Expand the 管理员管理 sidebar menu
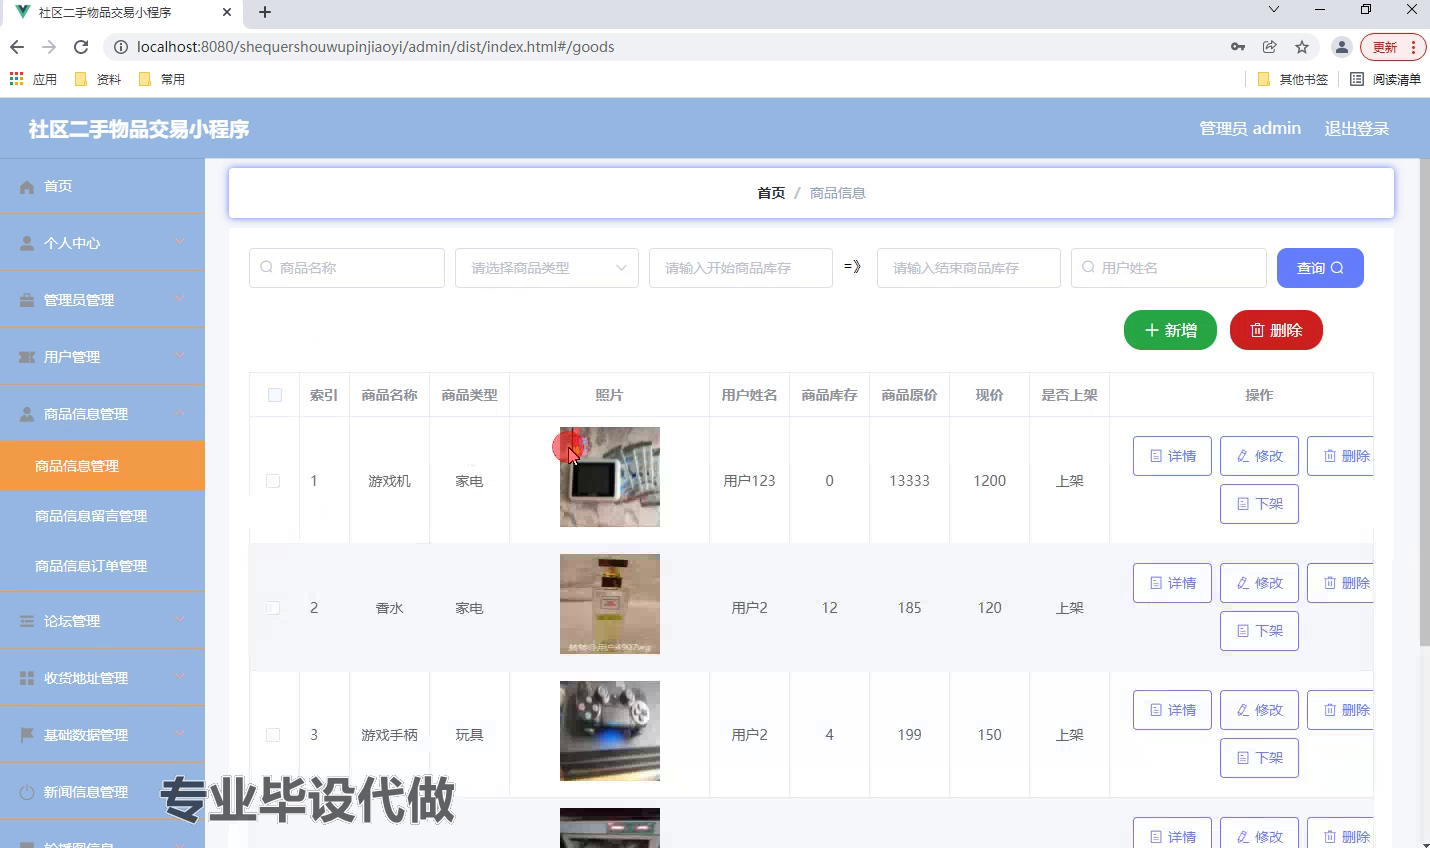The image size is (1430, 848). [x=102, y=300]
